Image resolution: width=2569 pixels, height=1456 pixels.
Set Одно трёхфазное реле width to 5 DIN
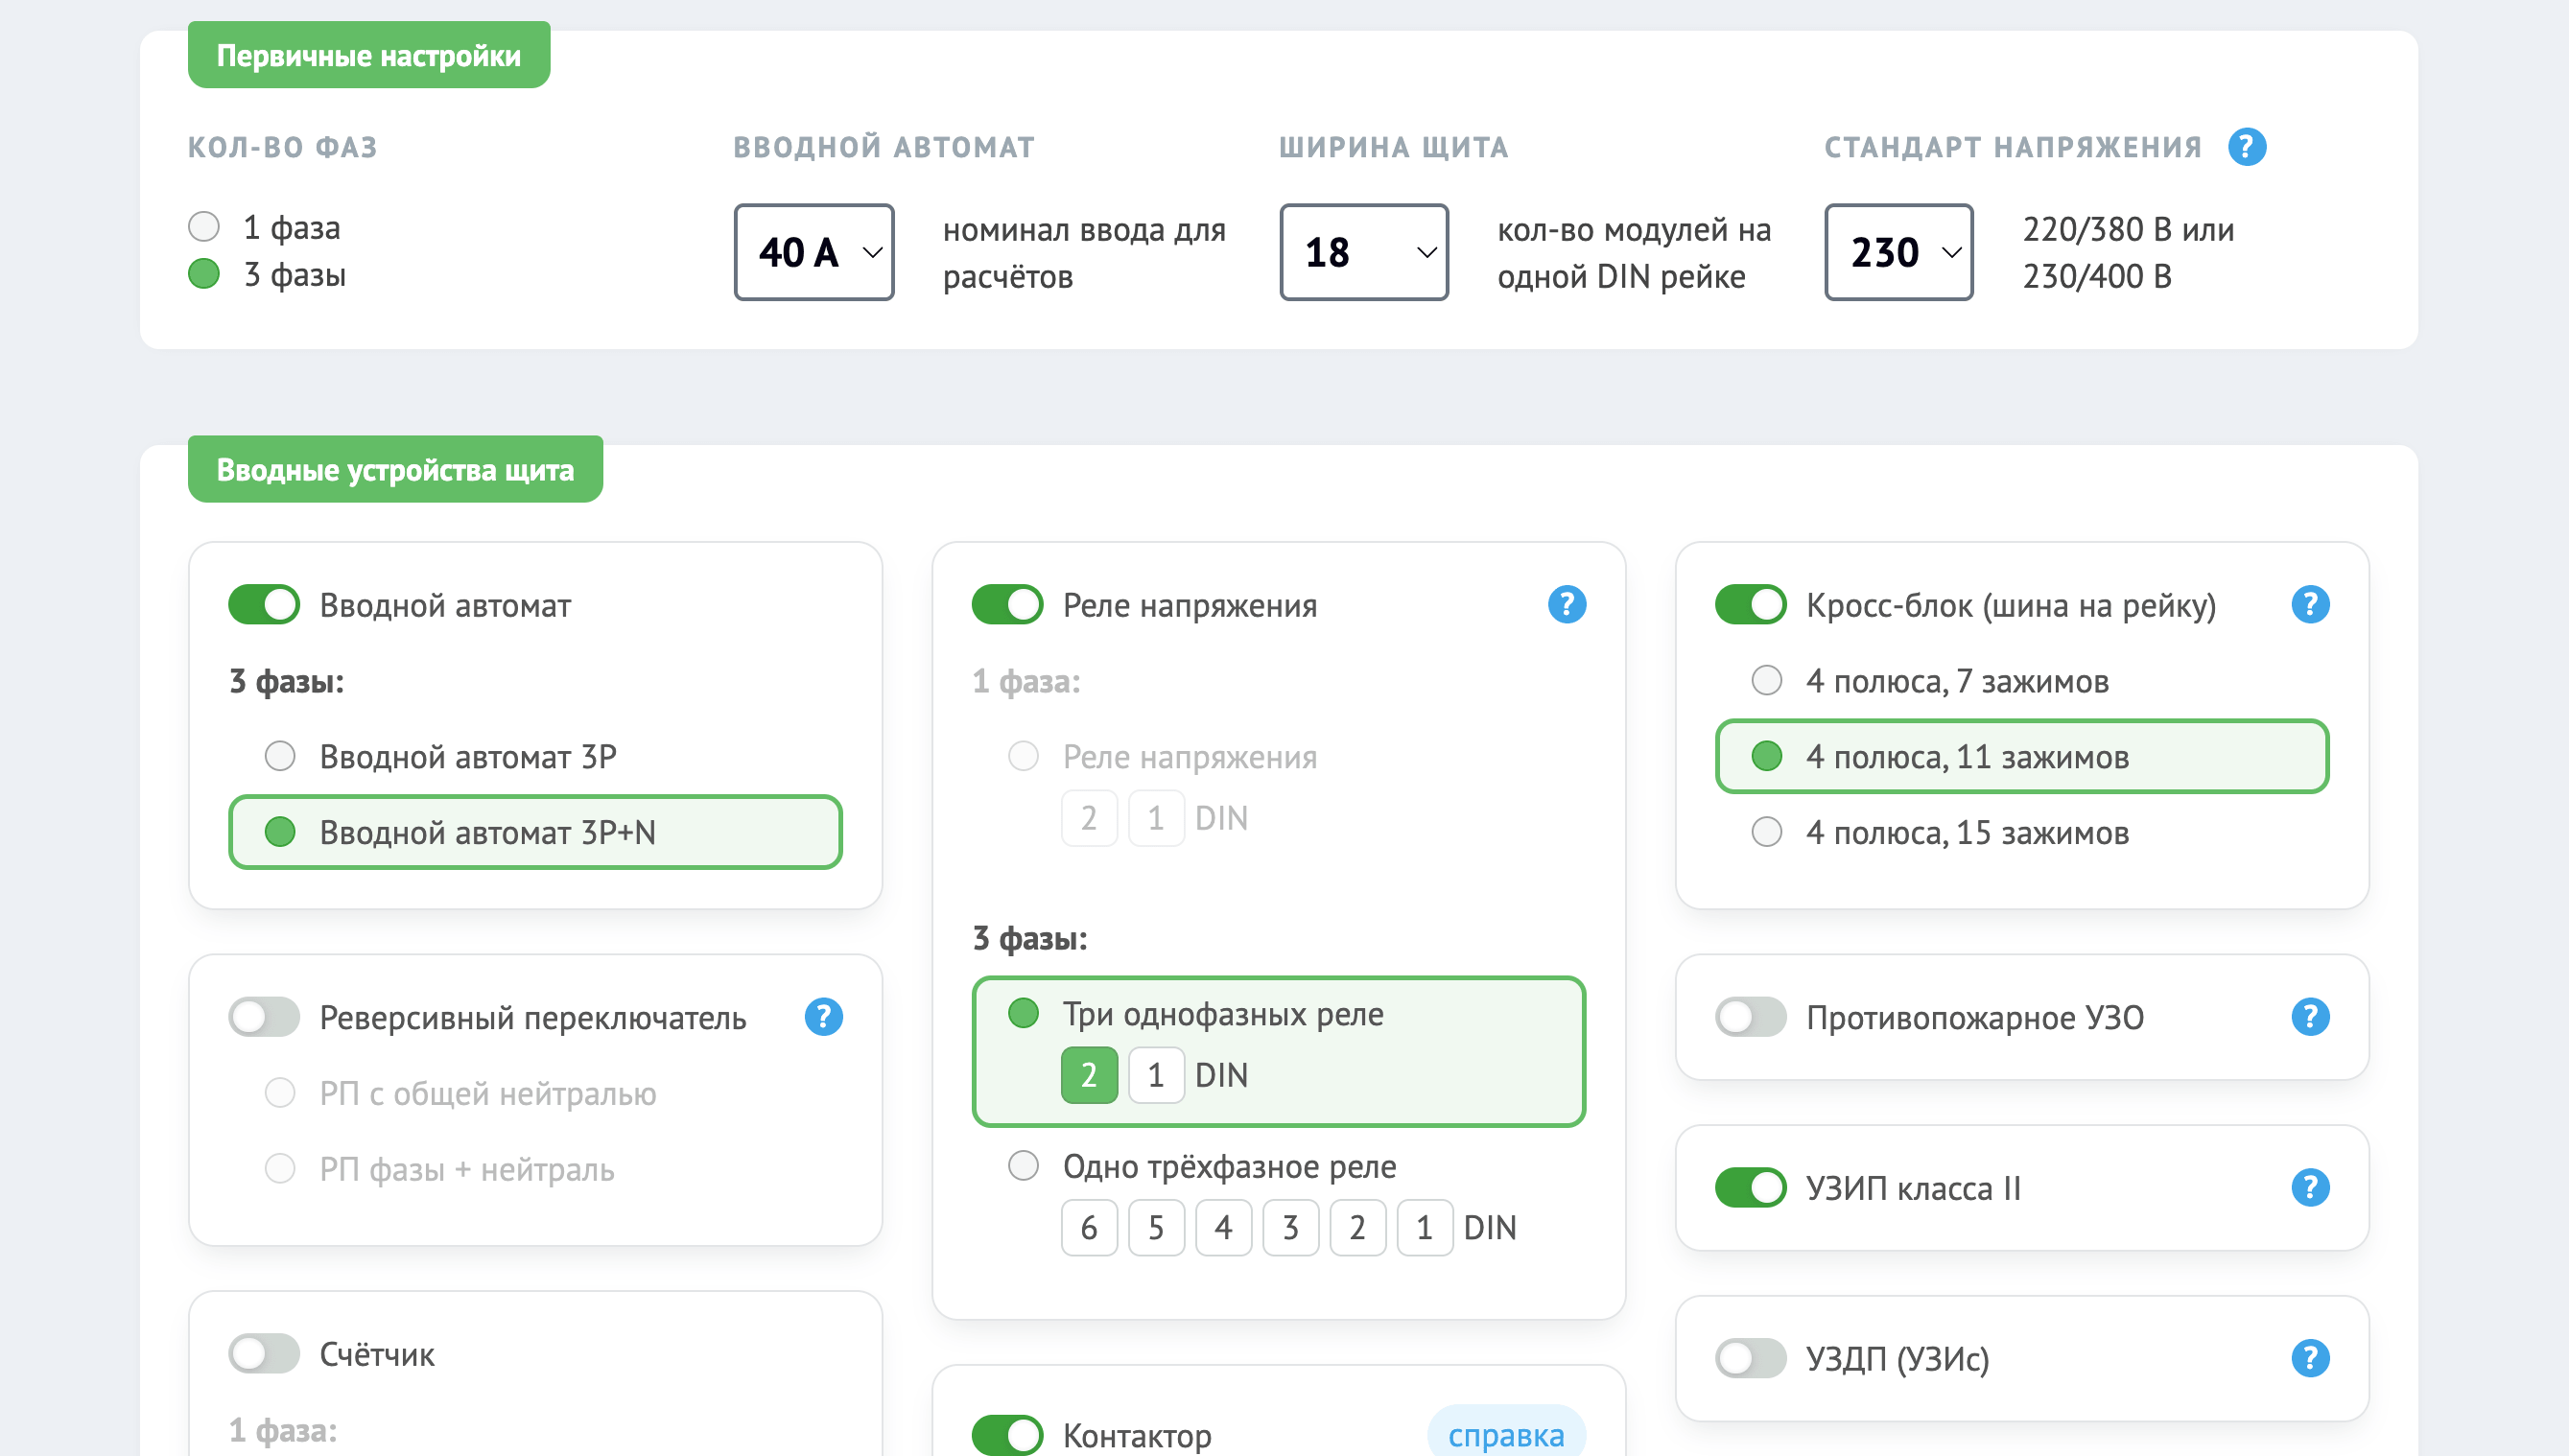point(1156,1228)
